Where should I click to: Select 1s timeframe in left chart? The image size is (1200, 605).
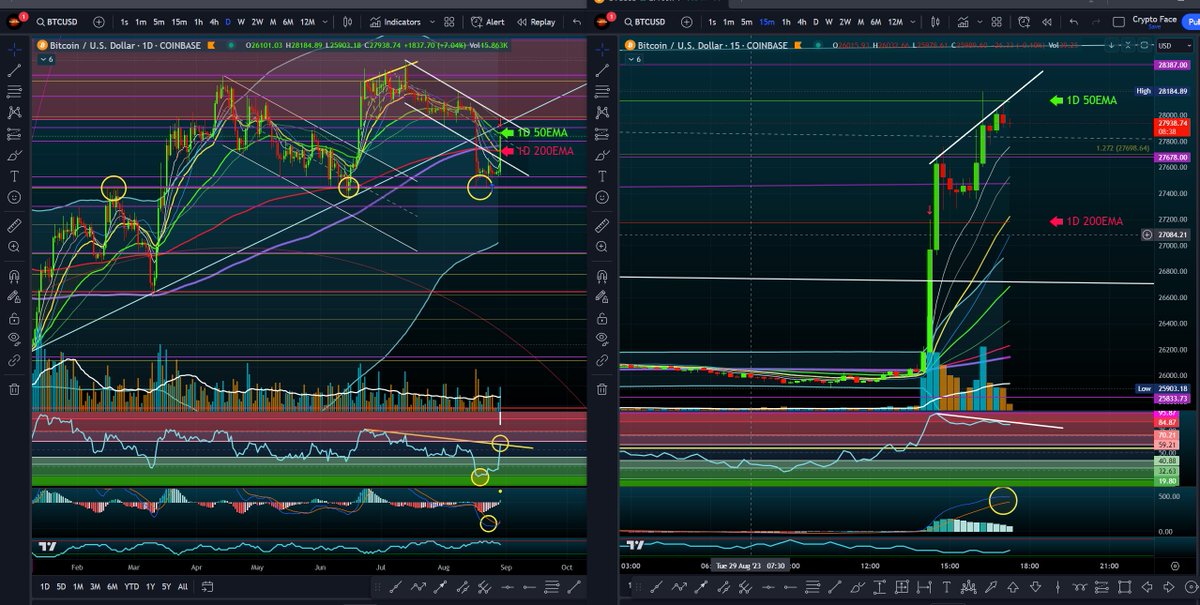click(124, 21)
